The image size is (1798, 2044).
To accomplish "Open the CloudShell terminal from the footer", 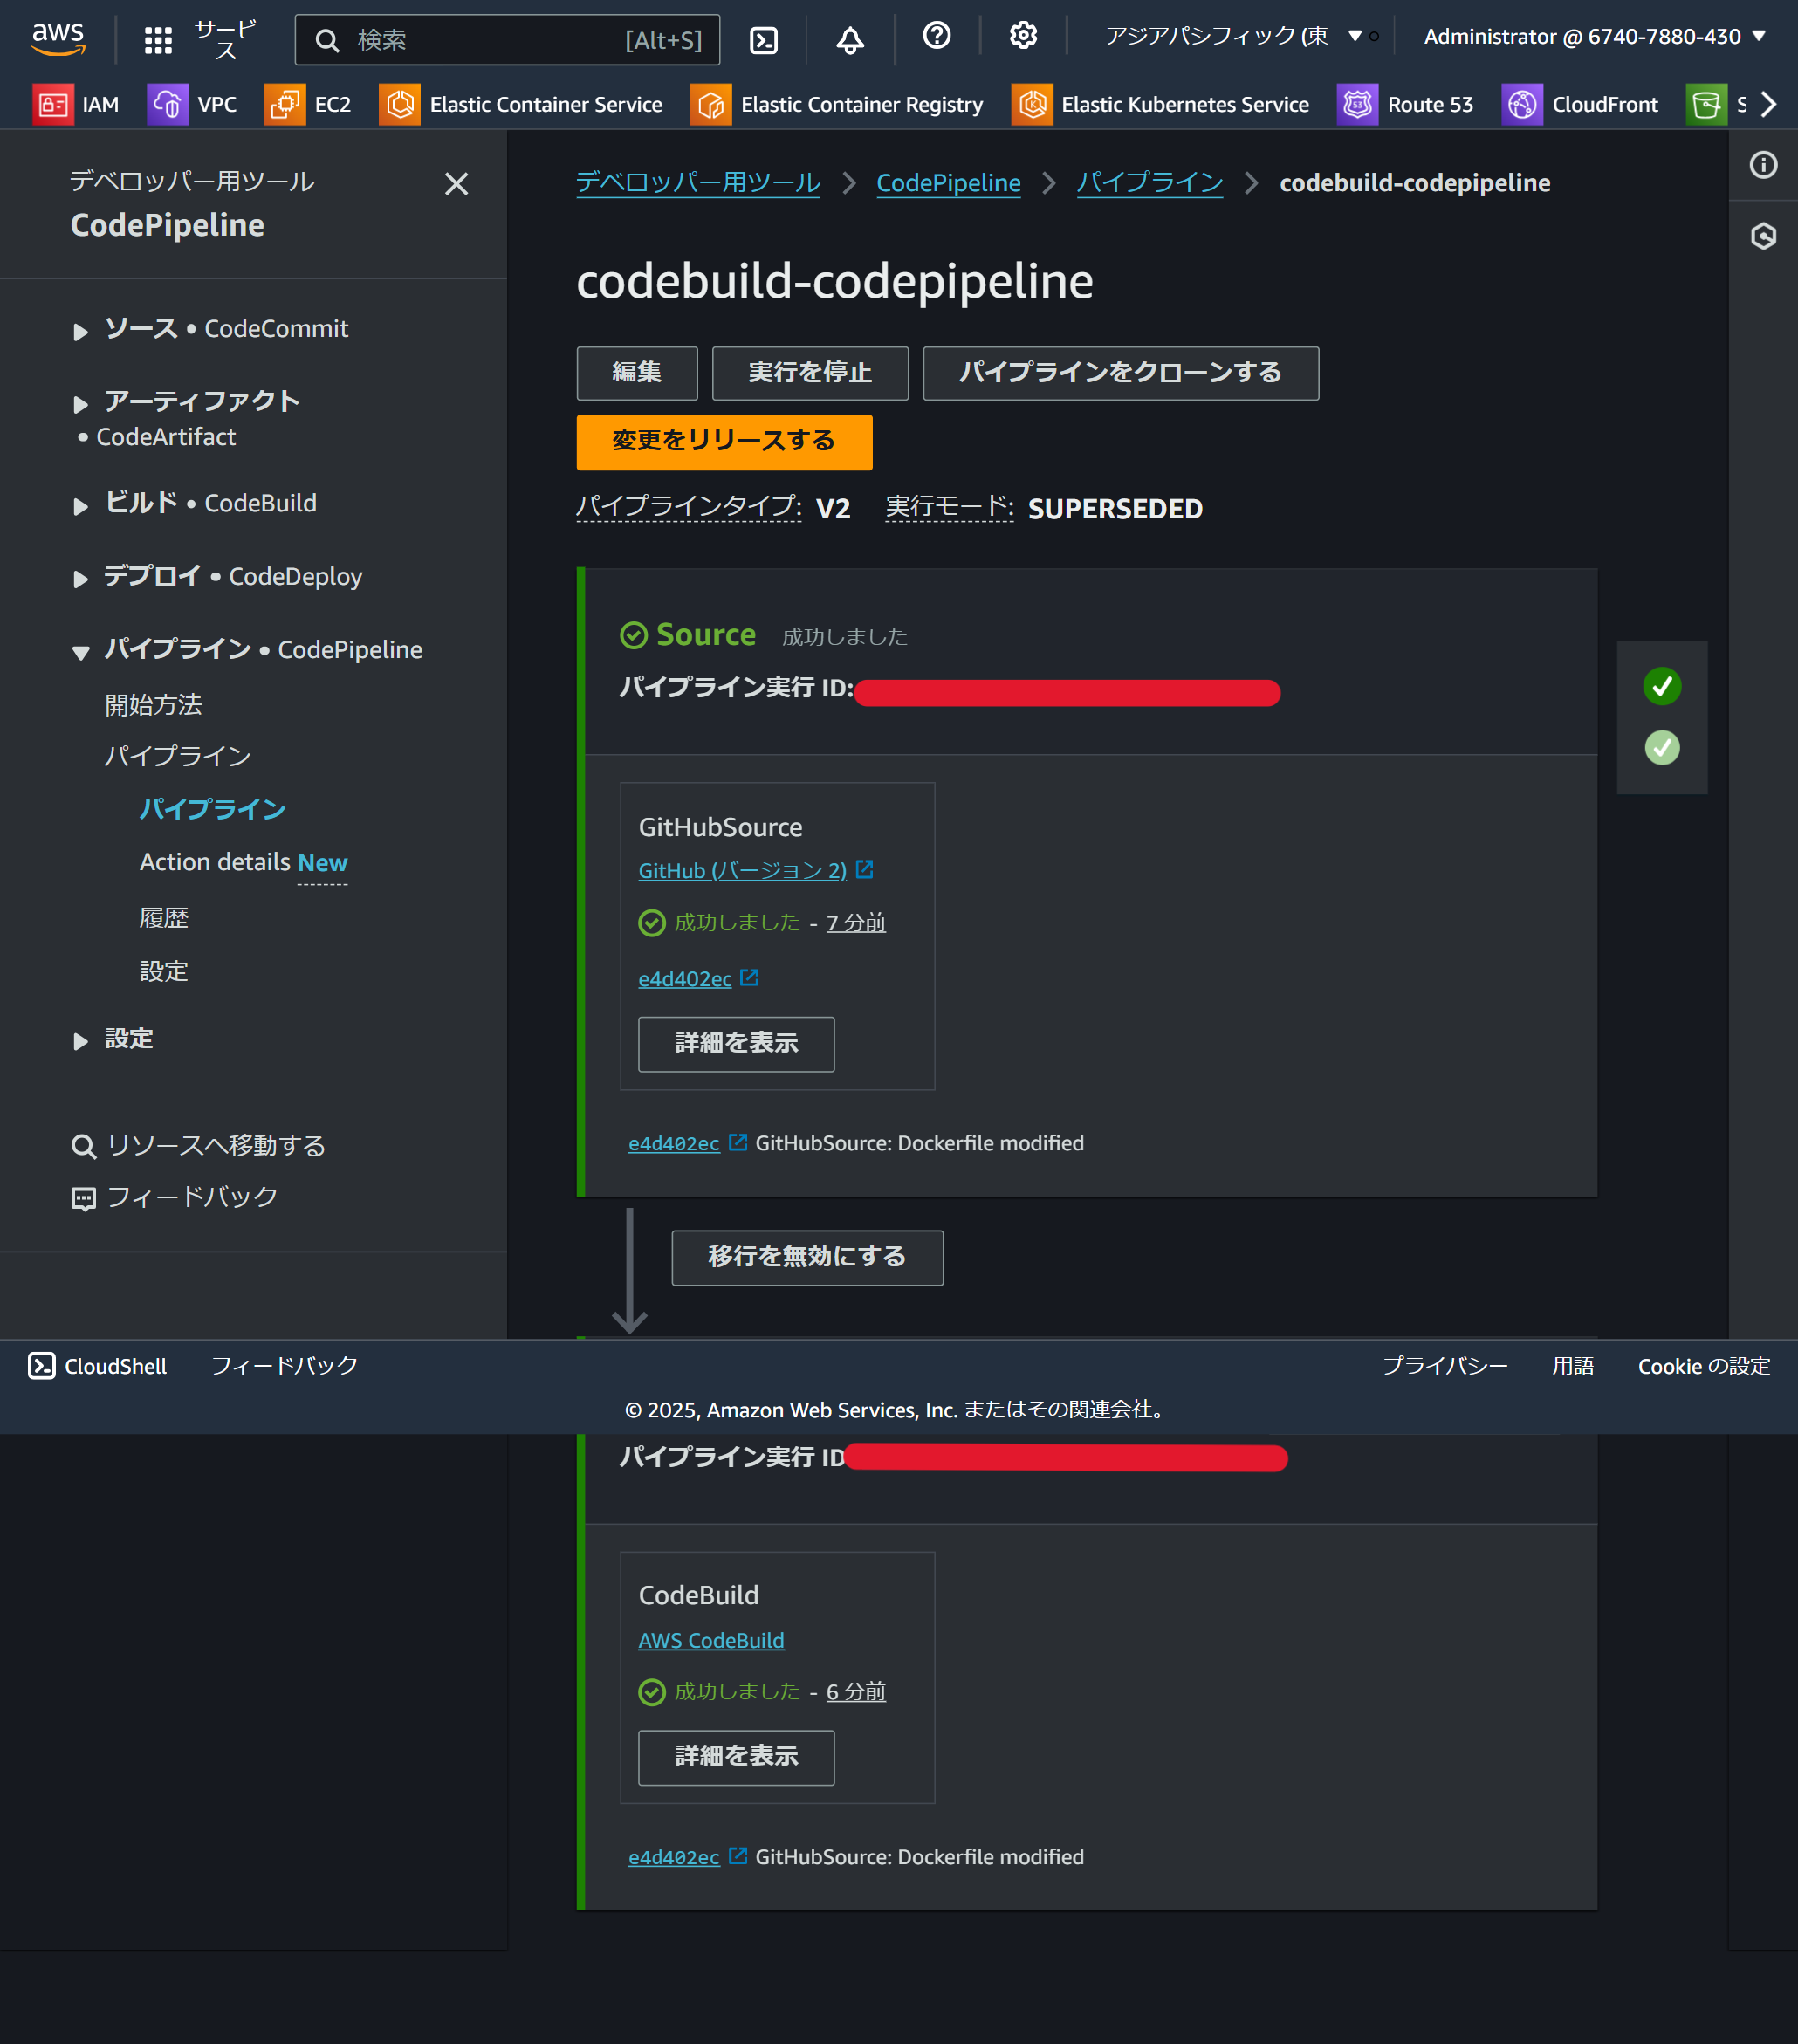I will [97, 1366].
